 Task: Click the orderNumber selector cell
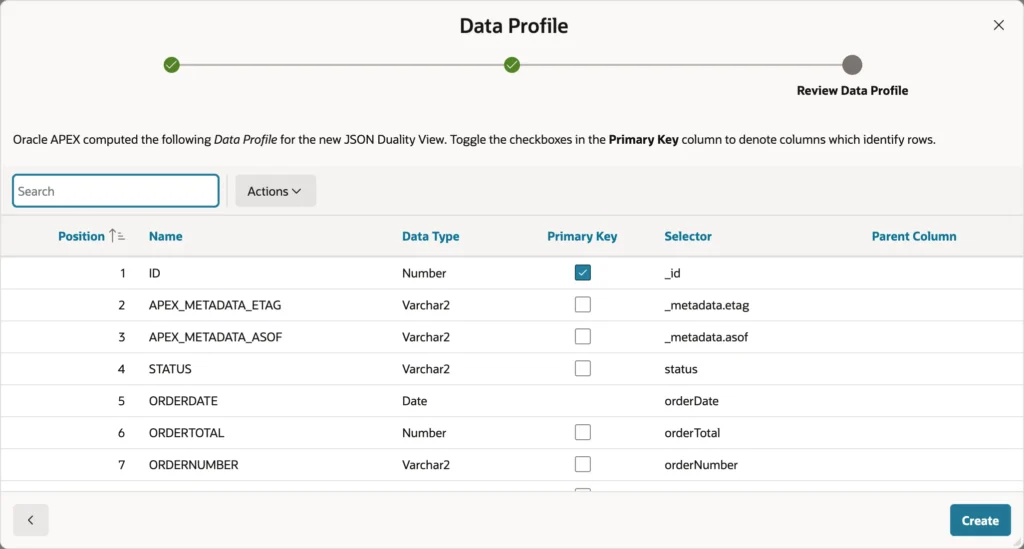click(701, 465)
